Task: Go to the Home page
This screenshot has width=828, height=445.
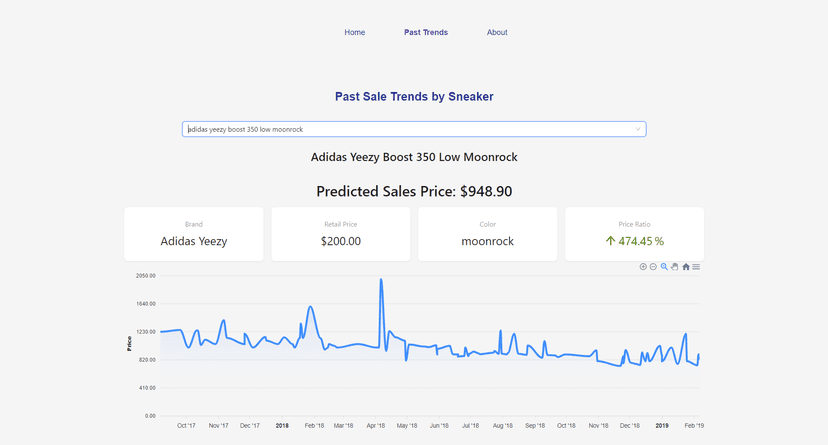Action: [355, 32]
